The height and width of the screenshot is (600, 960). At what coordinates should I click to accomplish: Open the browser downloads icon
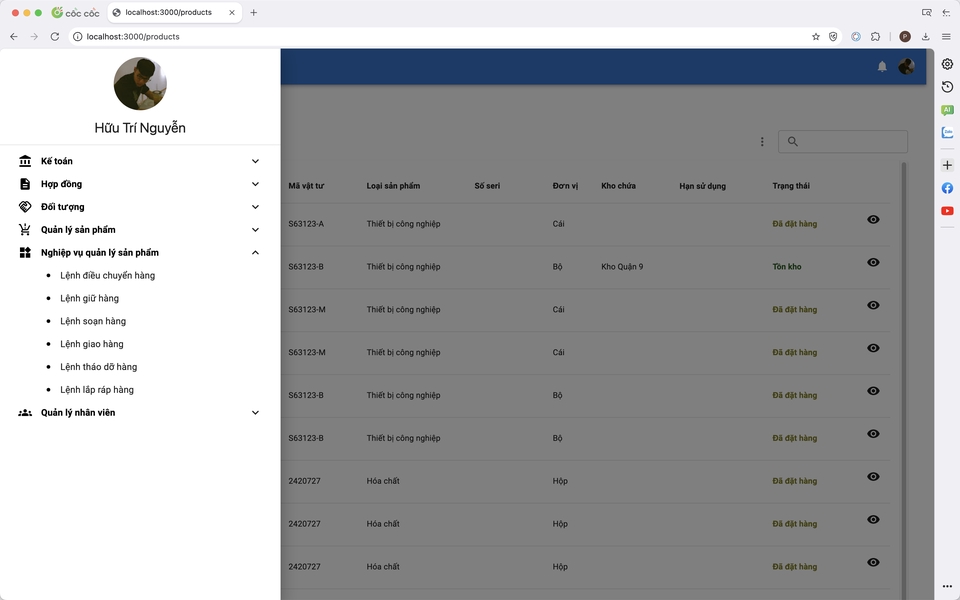926,37
